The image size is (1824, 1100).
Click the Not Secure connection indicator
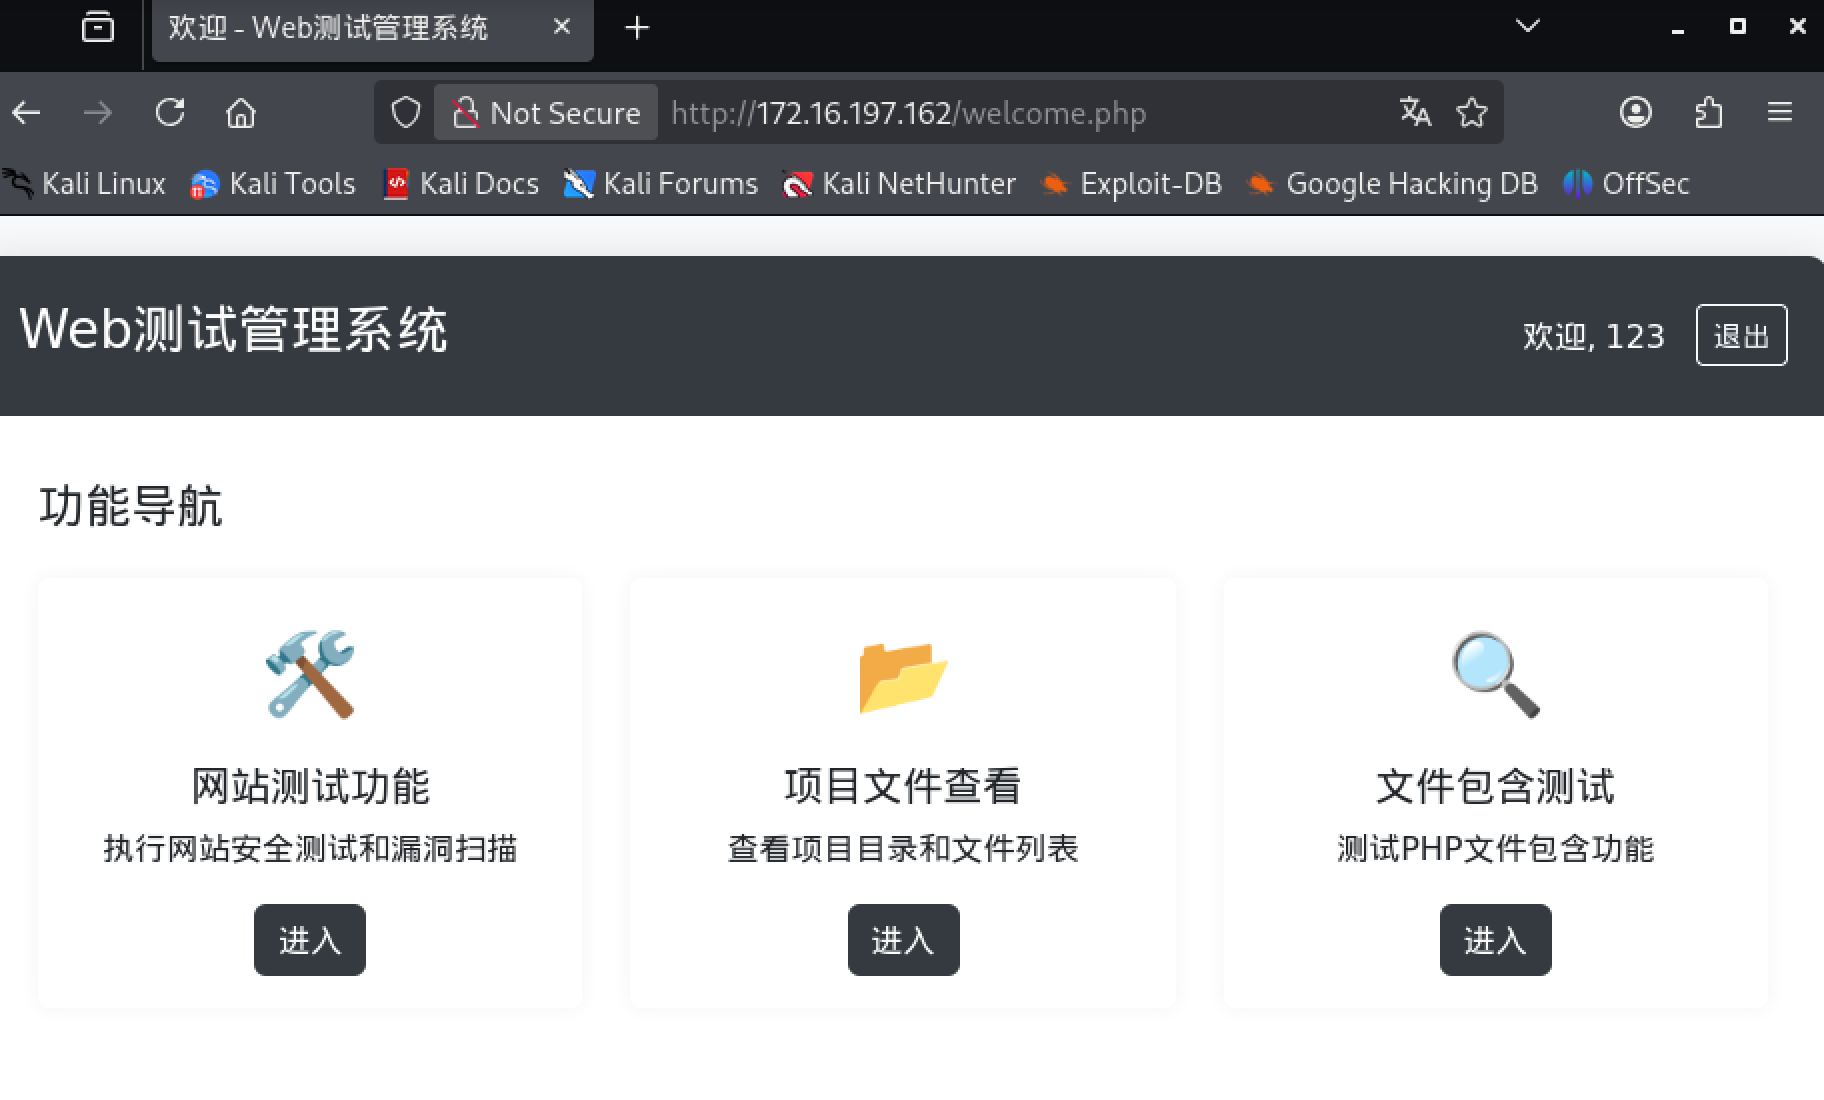(546, 113)
